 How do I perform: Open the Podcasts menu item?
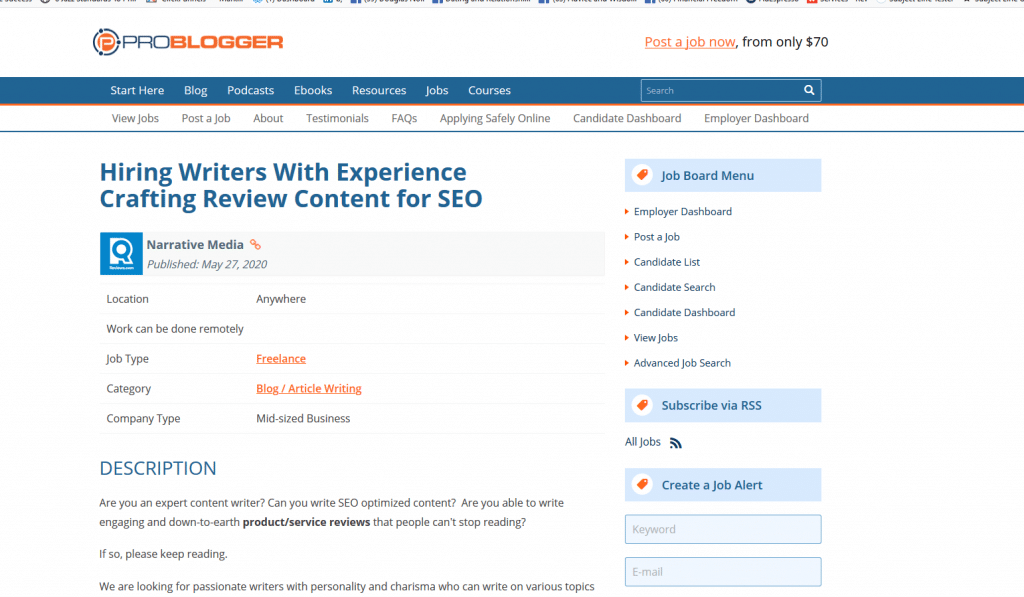(x=250, y=90)
